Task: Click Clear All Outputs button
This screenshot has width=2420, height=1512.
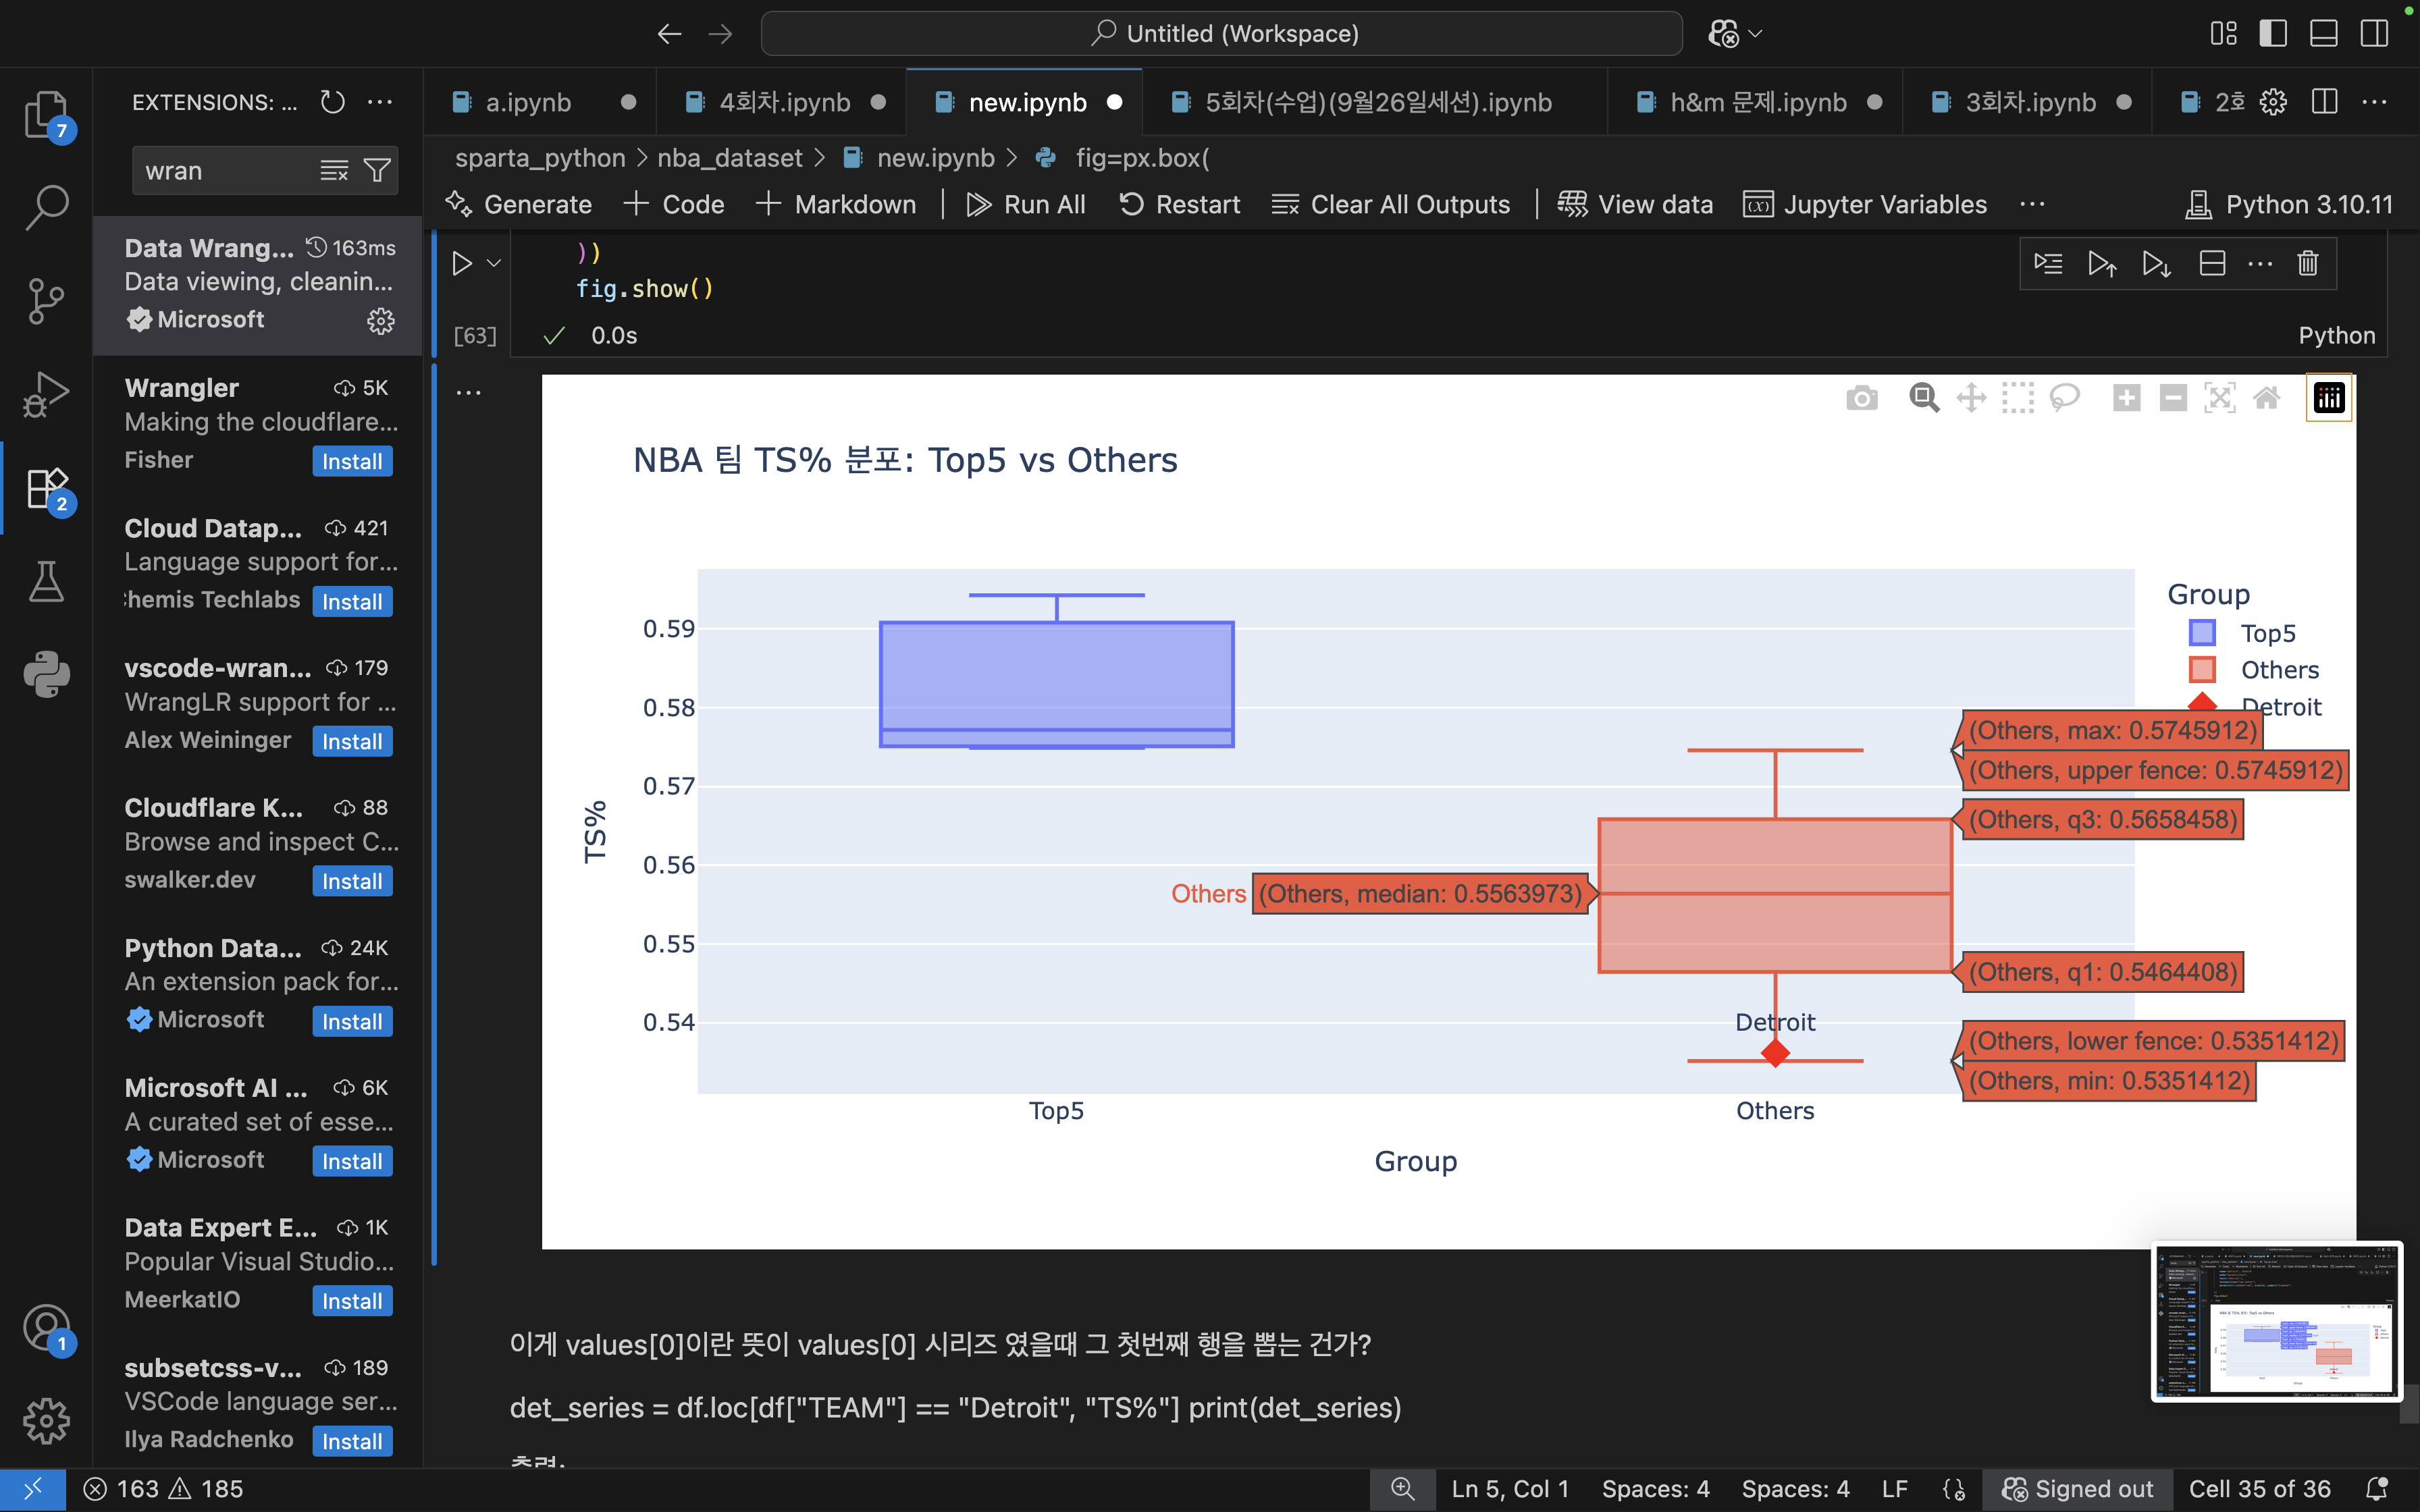Action: coord(1391,204)
